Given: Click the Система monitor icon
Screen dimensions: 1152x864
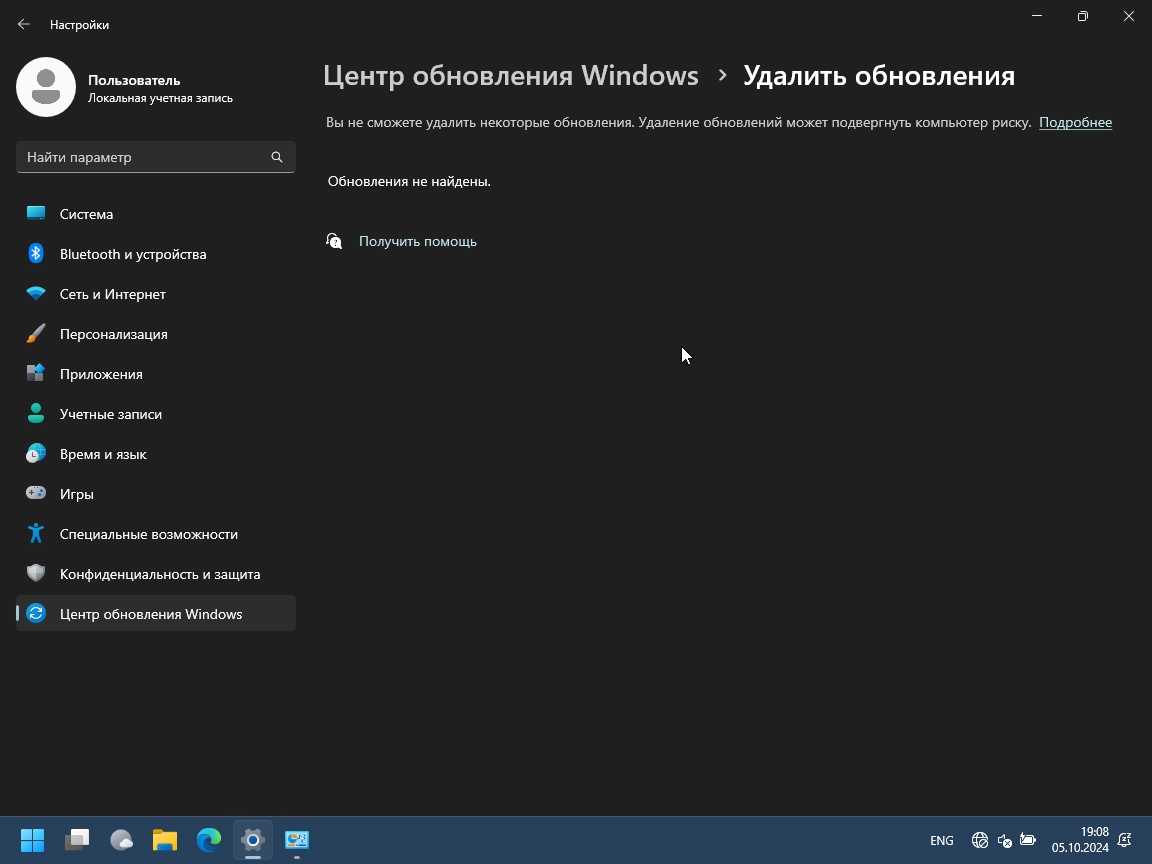Looking at the screenshot, I should coord(36,213).
